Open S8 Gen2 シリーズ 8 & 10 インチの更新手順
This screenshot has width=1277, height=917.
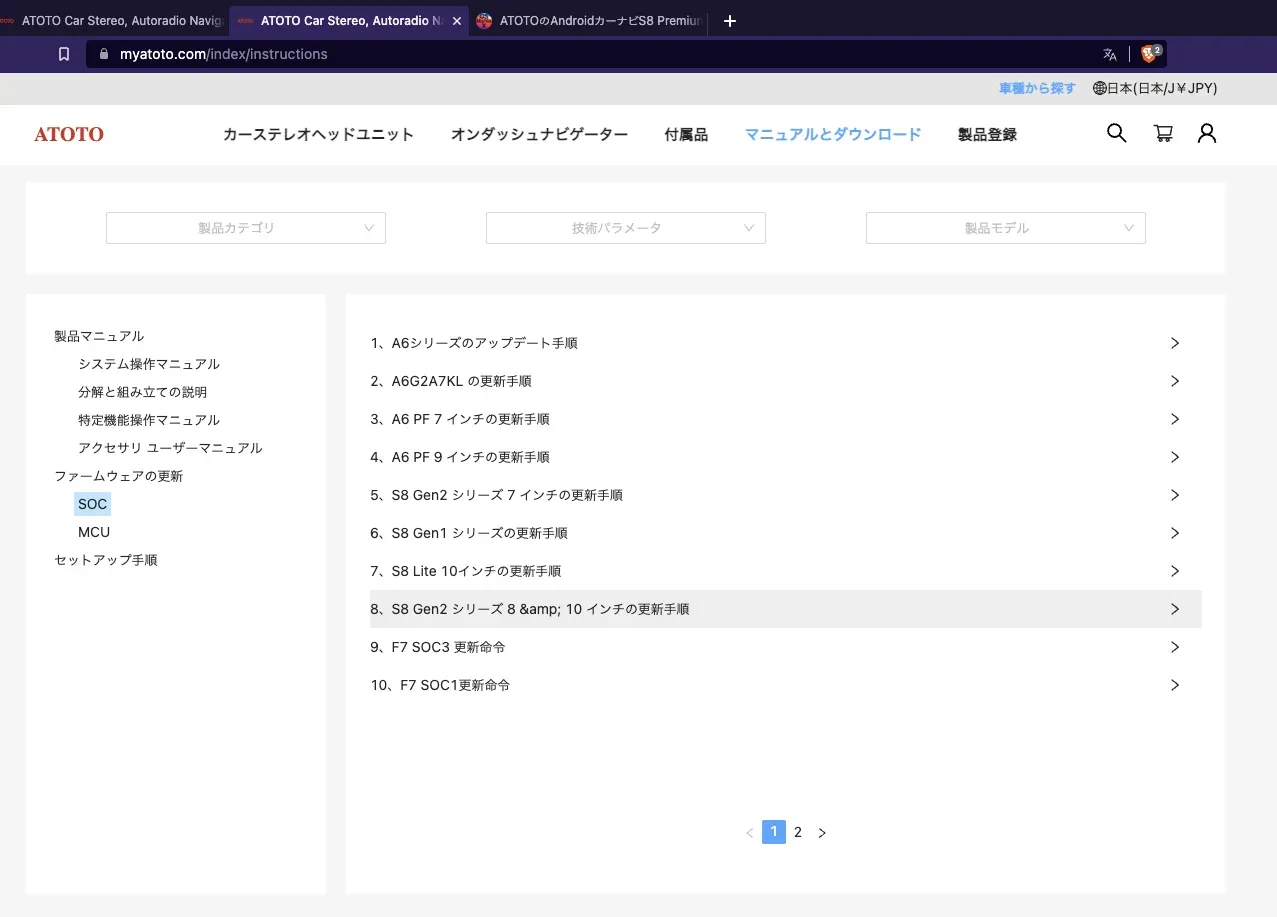coord(785,609)
